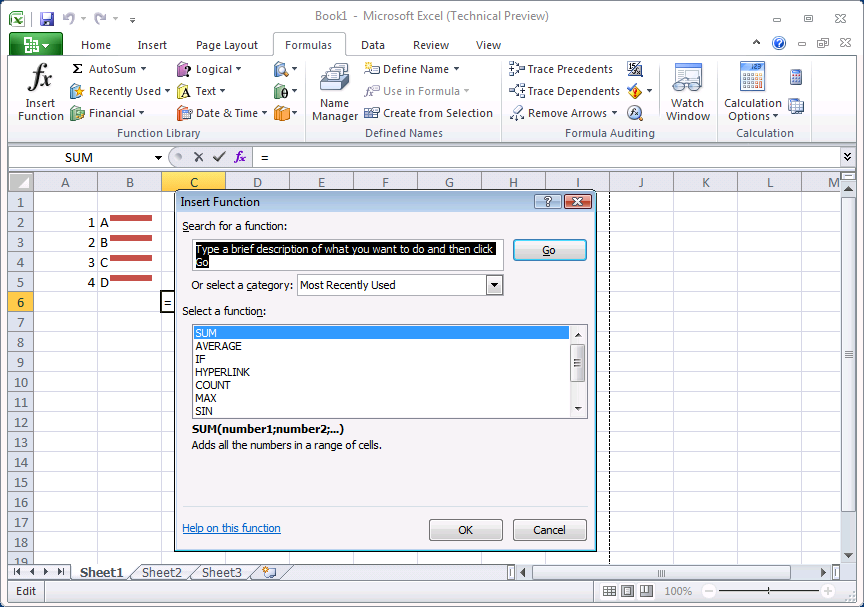The image size is (864, 607).
Task: Click Error Checking icon
Action: pyautogui.click(x=634, y=91)
